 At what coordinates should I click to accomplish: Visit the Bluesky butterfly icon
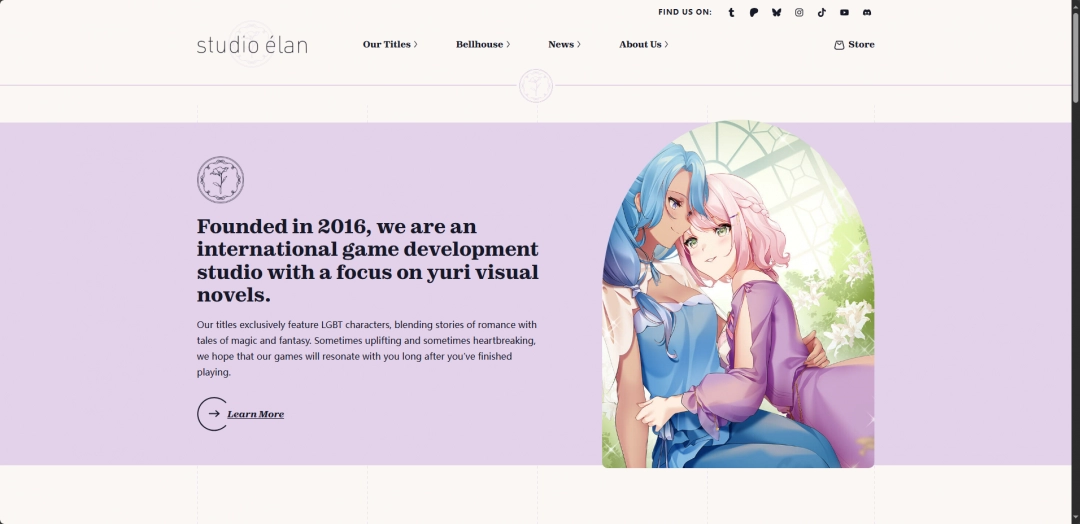pos(777,13)
